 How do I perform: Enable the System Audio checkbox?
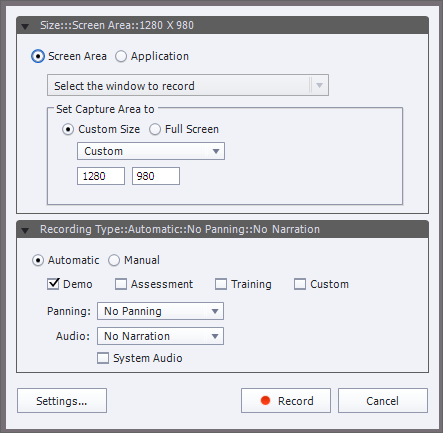(x=103, y=358)
